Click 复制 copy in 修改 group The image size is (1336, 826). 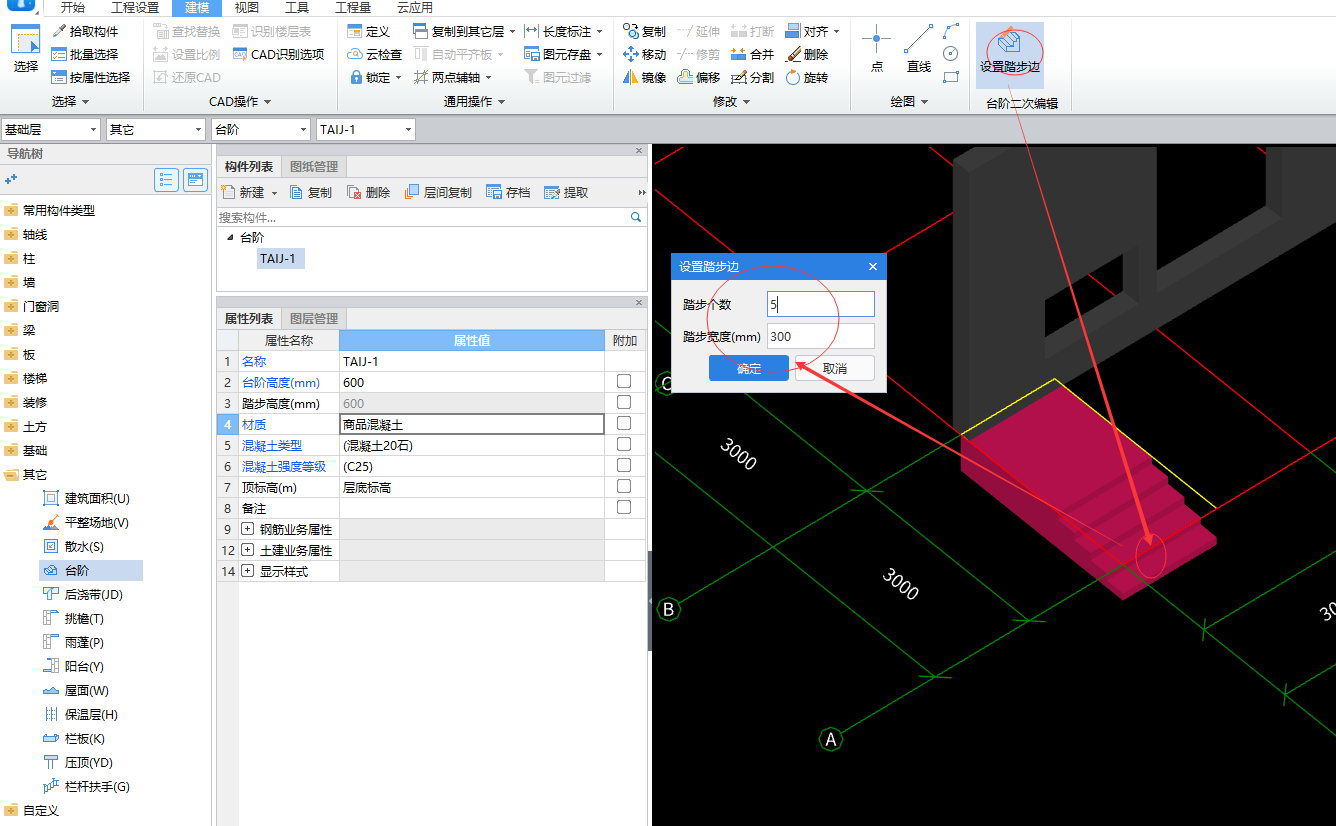tap(645, 32)
